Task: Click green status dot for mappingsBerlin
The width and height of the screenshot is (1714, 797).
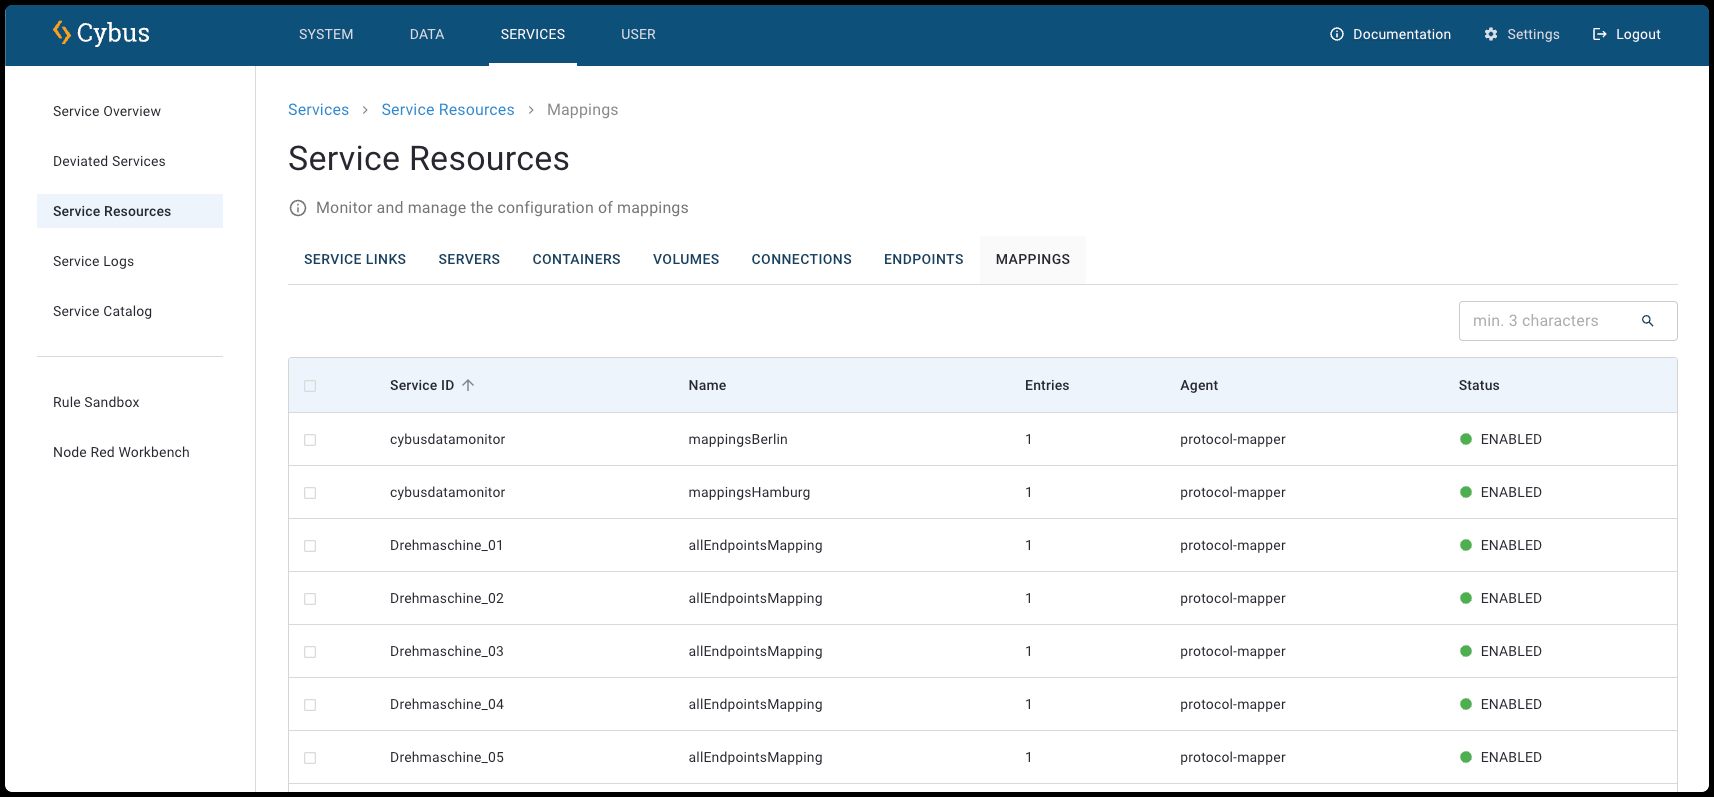Action: click(x=1466, y=439)
